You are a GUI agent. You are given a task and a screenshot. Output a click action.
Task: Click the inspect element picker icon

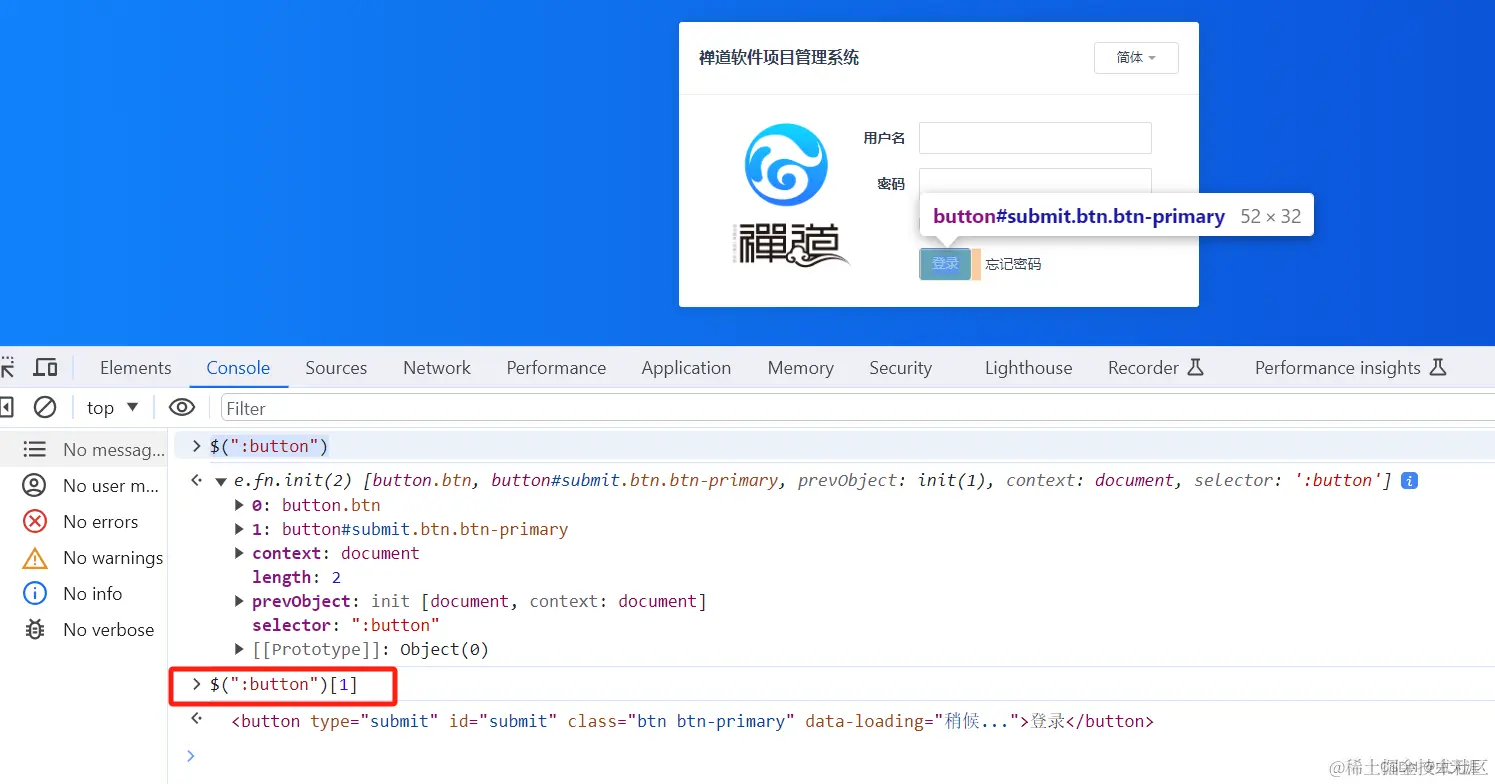tap(7, 367)
